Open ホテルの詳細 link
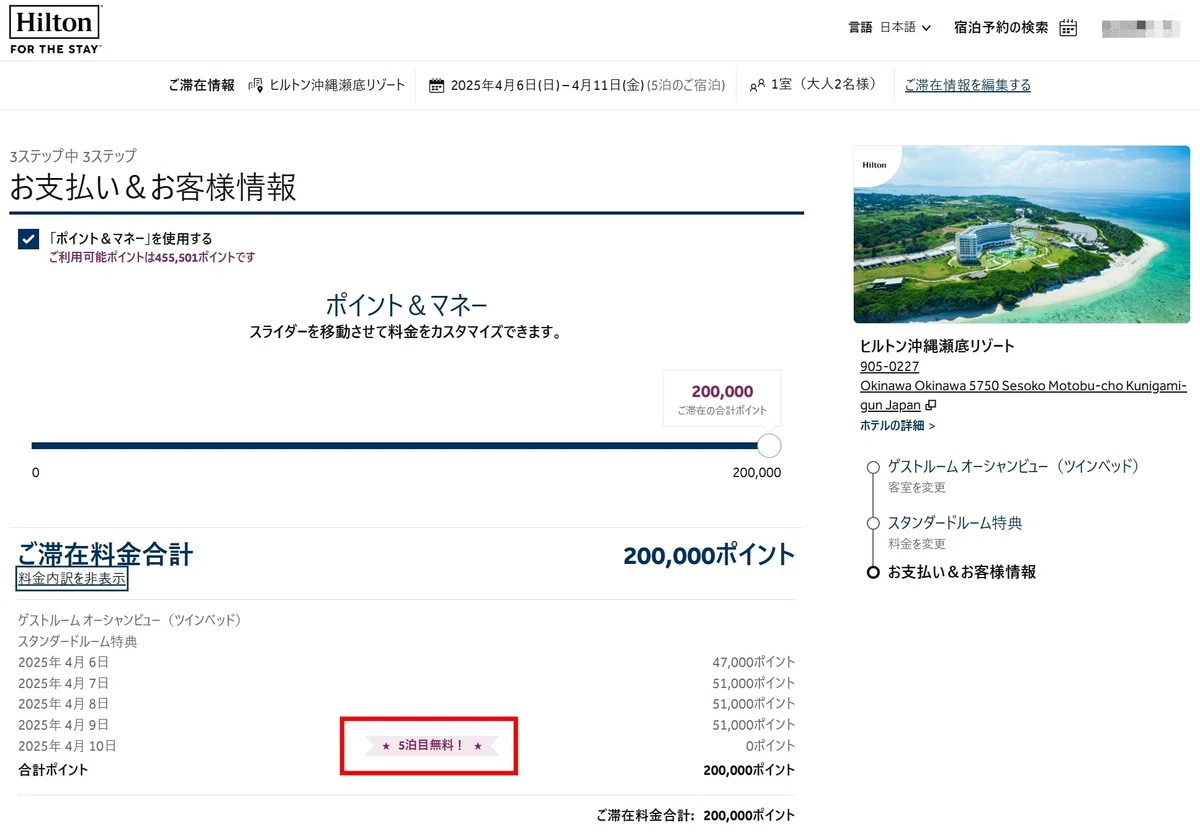The width and height of the screenshot is (1200, 835). [x=897, y=425]
